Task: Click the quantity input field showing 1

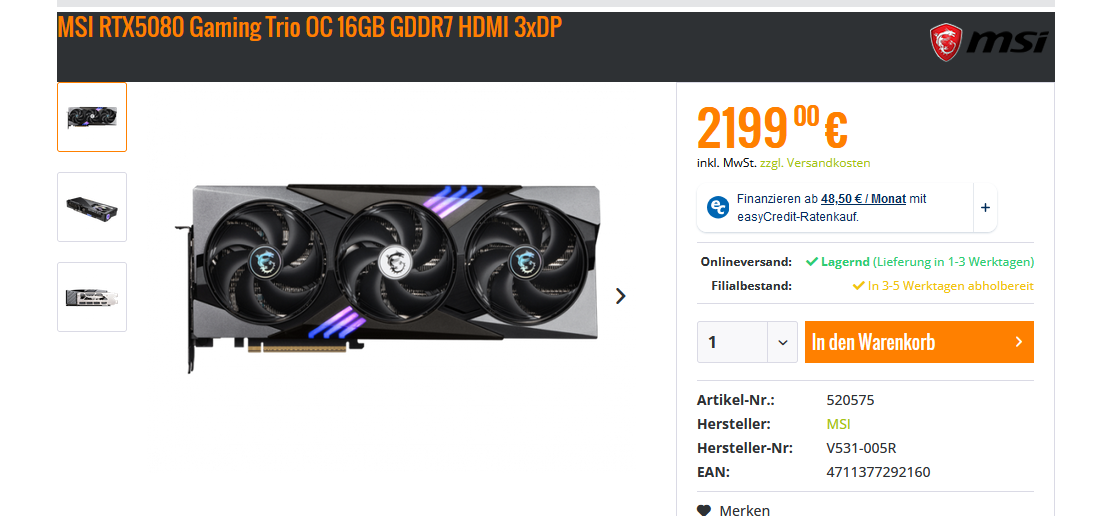Action: [732, 342]
